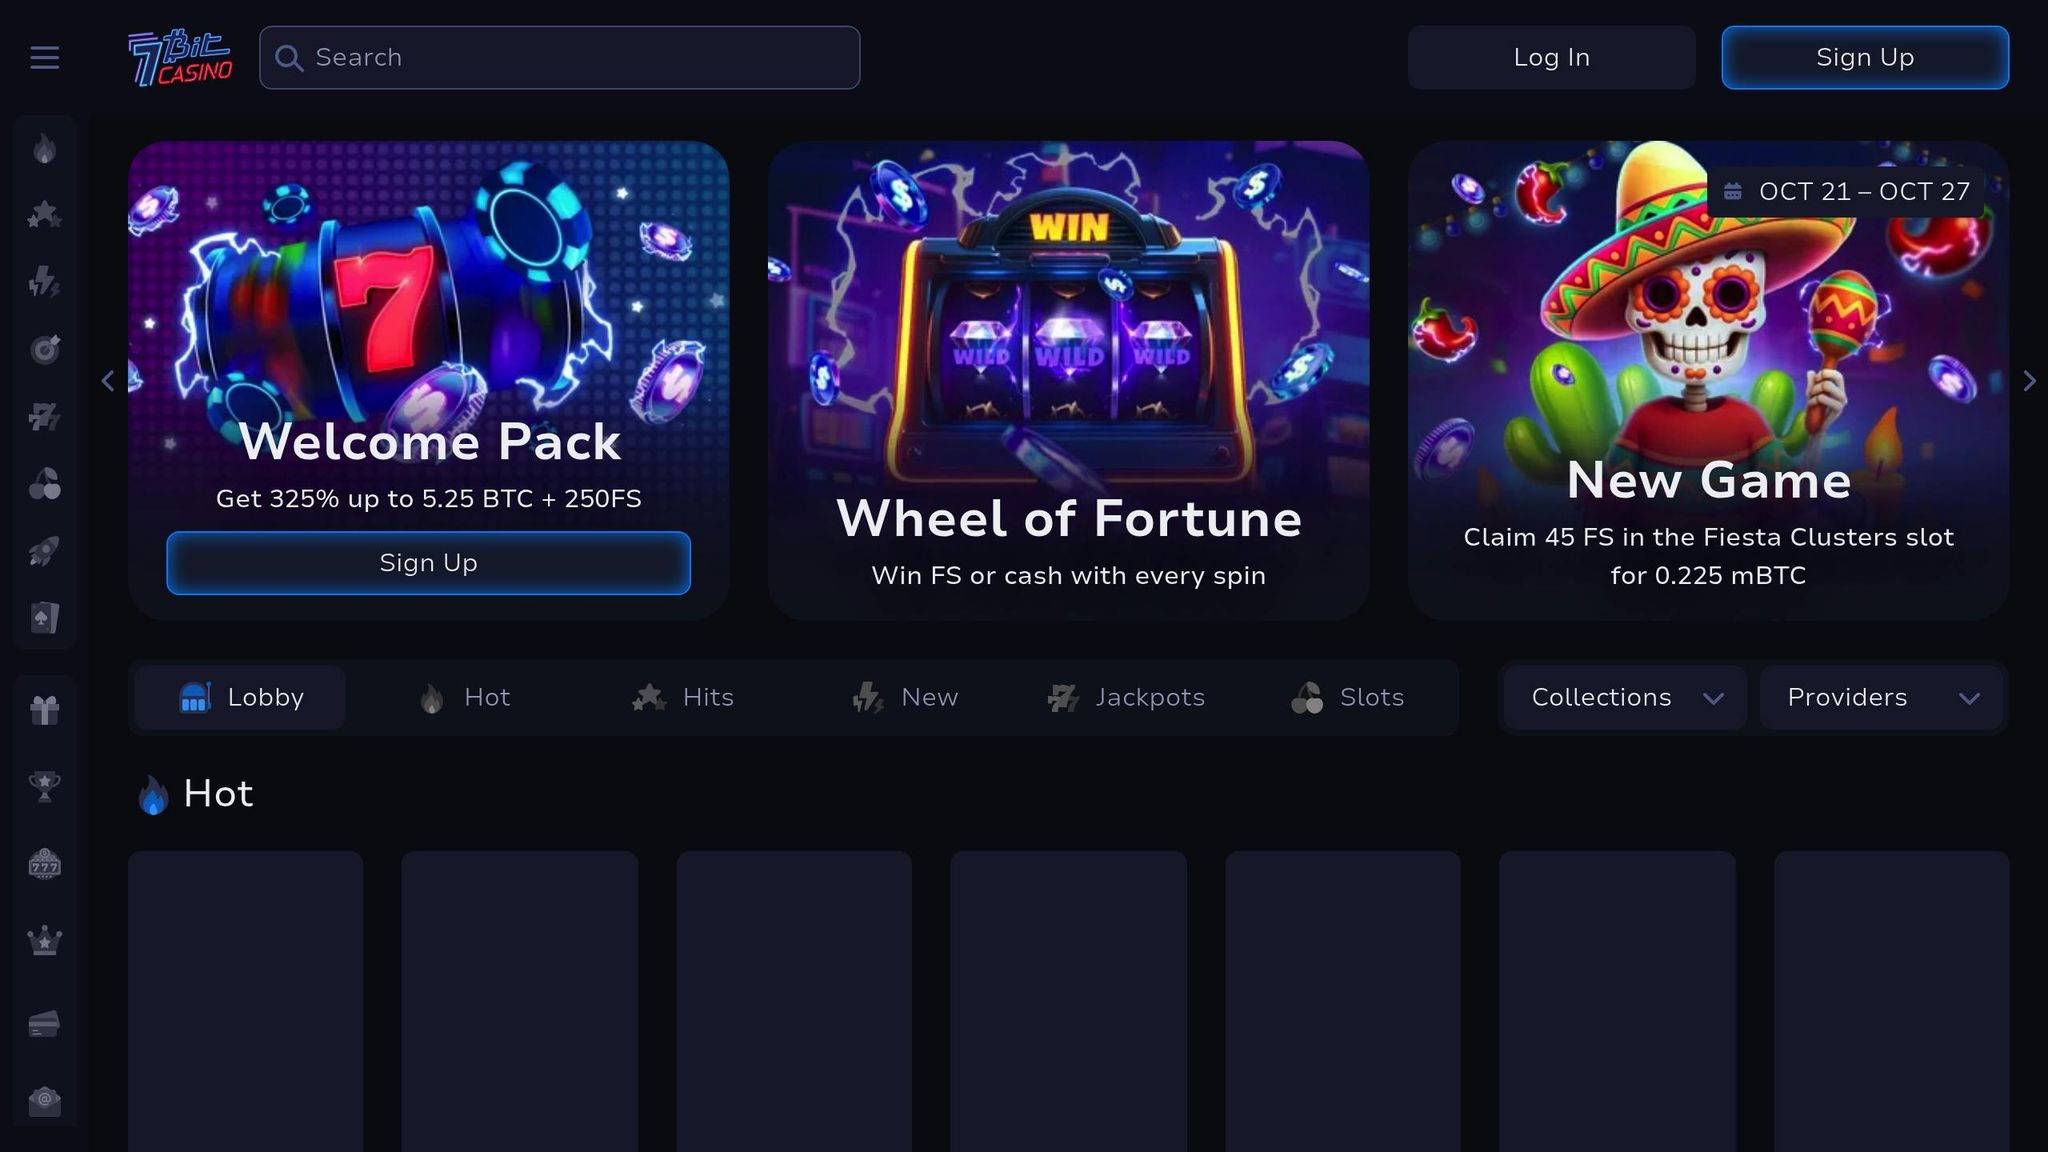The image size is (2048, 1152).
Task: Show next banner with right carousel arrow
Action: [2029, 381]
